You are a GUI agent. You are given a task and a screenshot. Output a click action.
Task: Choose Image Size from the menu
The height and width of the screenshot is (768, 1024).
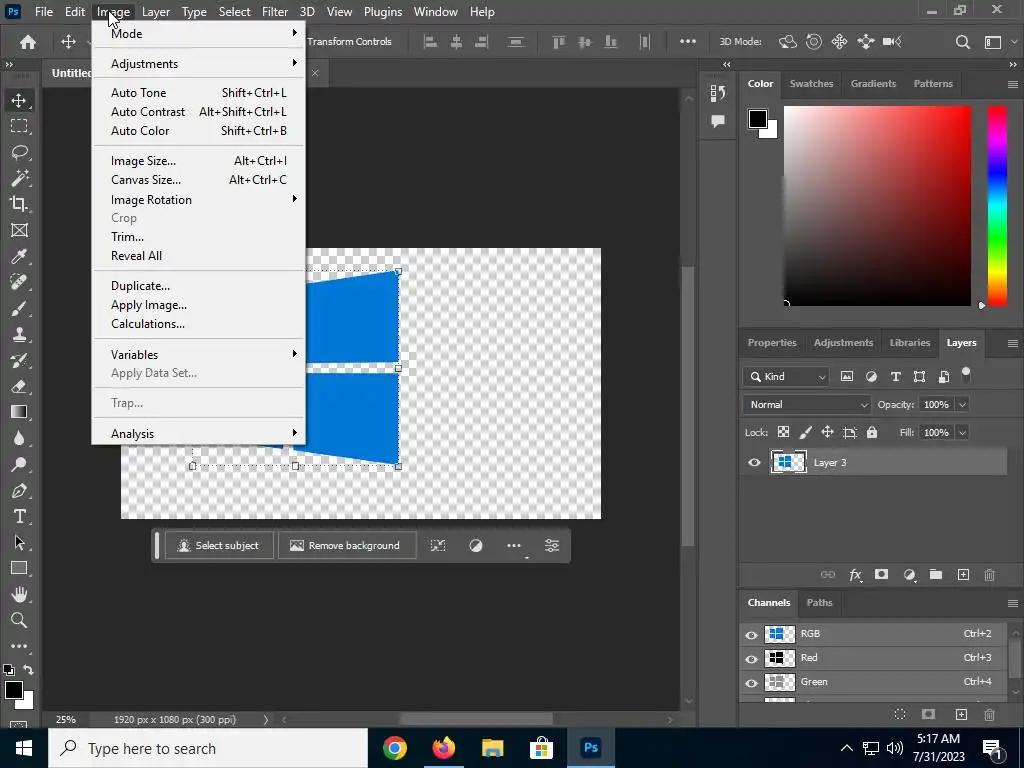pos(199,161)
